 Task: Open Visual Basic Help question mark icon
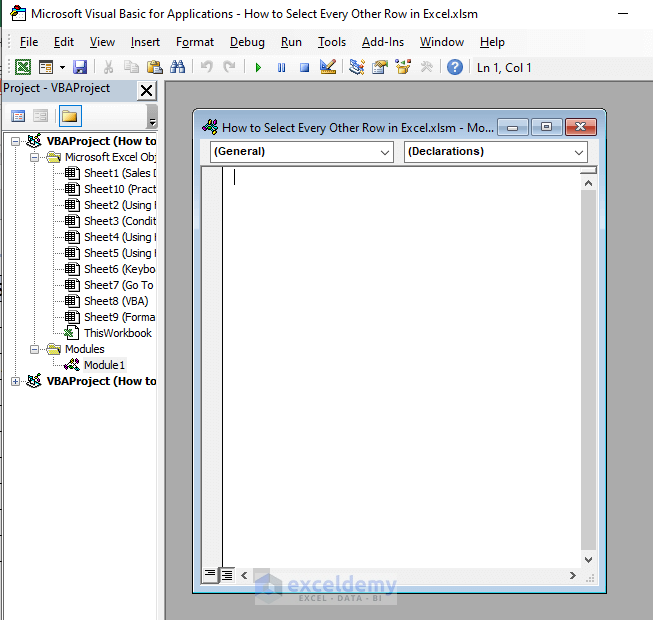point(455,67)
